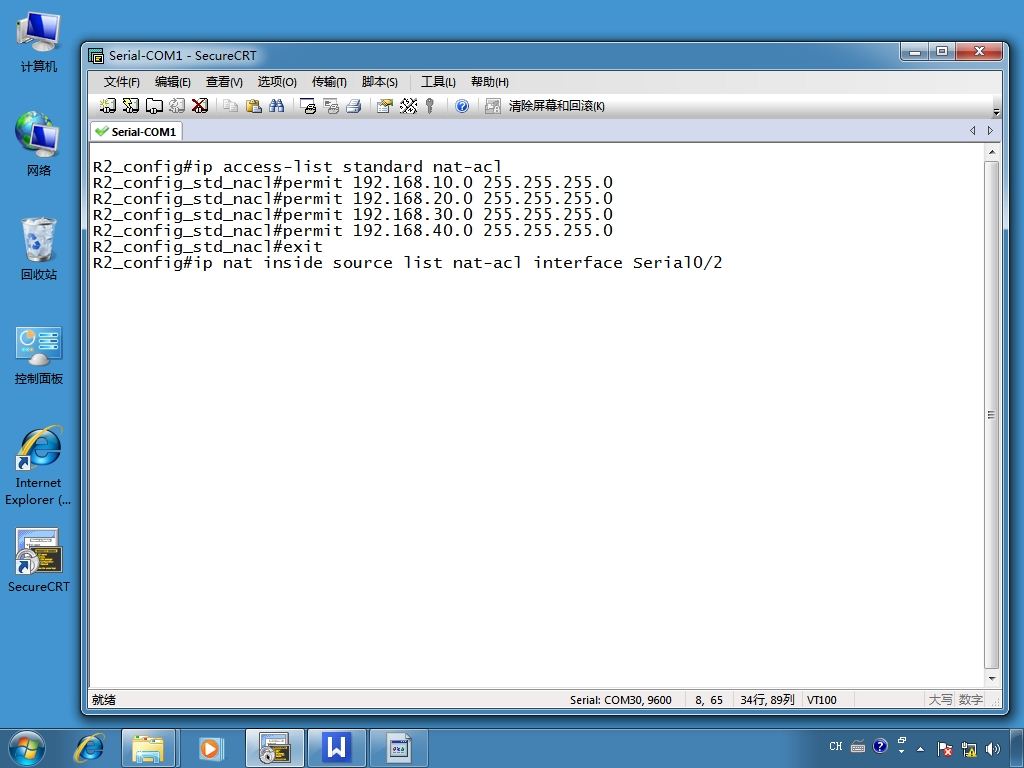Click the 'permit 192.168.10.0' terminal line
Viewport: 1024px width, 768px height.
pos(353,182)
